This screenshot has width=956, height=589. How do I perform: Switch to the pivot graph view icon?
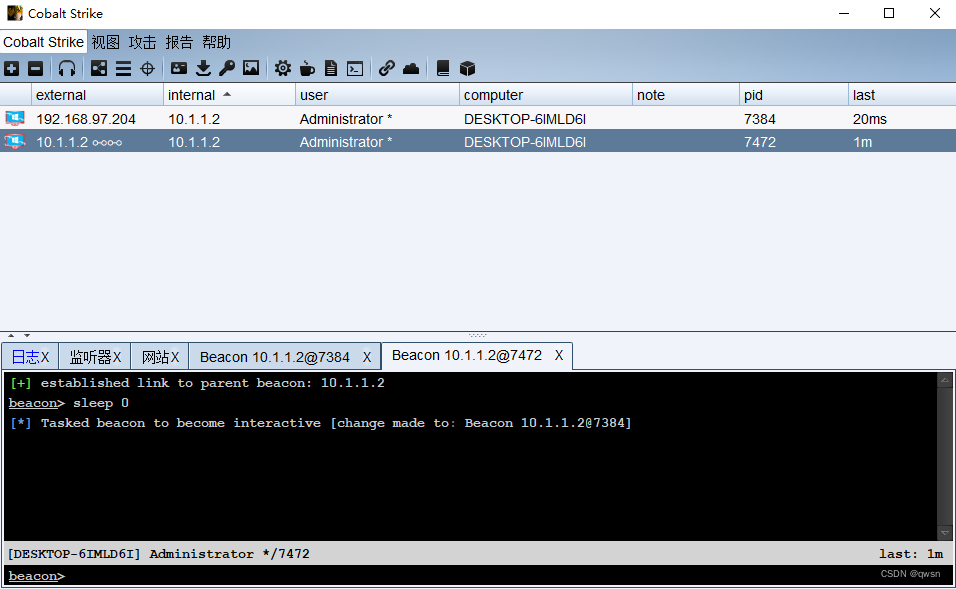pos(99,68)
